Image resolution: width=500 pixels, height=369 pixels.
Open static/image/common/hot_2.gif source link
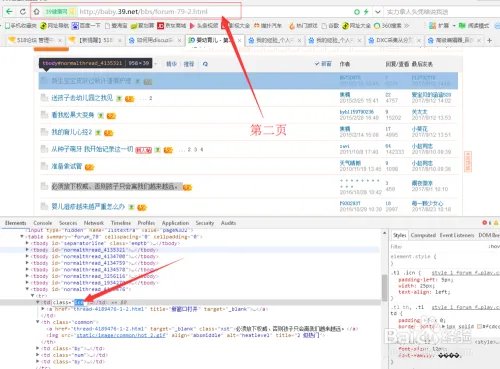coord(121,335)
